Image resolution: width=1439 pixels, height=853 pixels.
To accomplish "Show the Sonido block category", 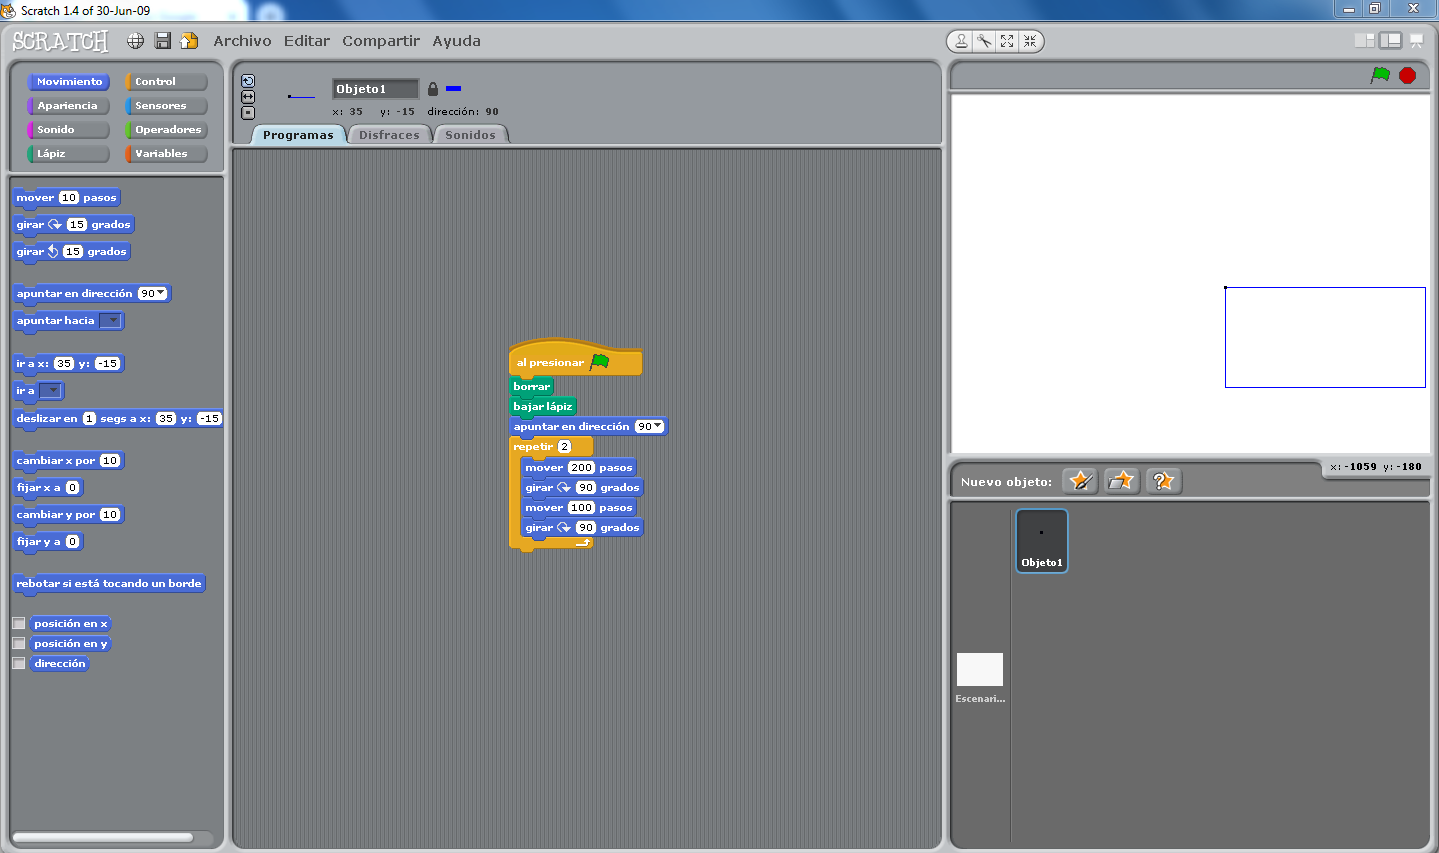I will click(x=66, y=129).
